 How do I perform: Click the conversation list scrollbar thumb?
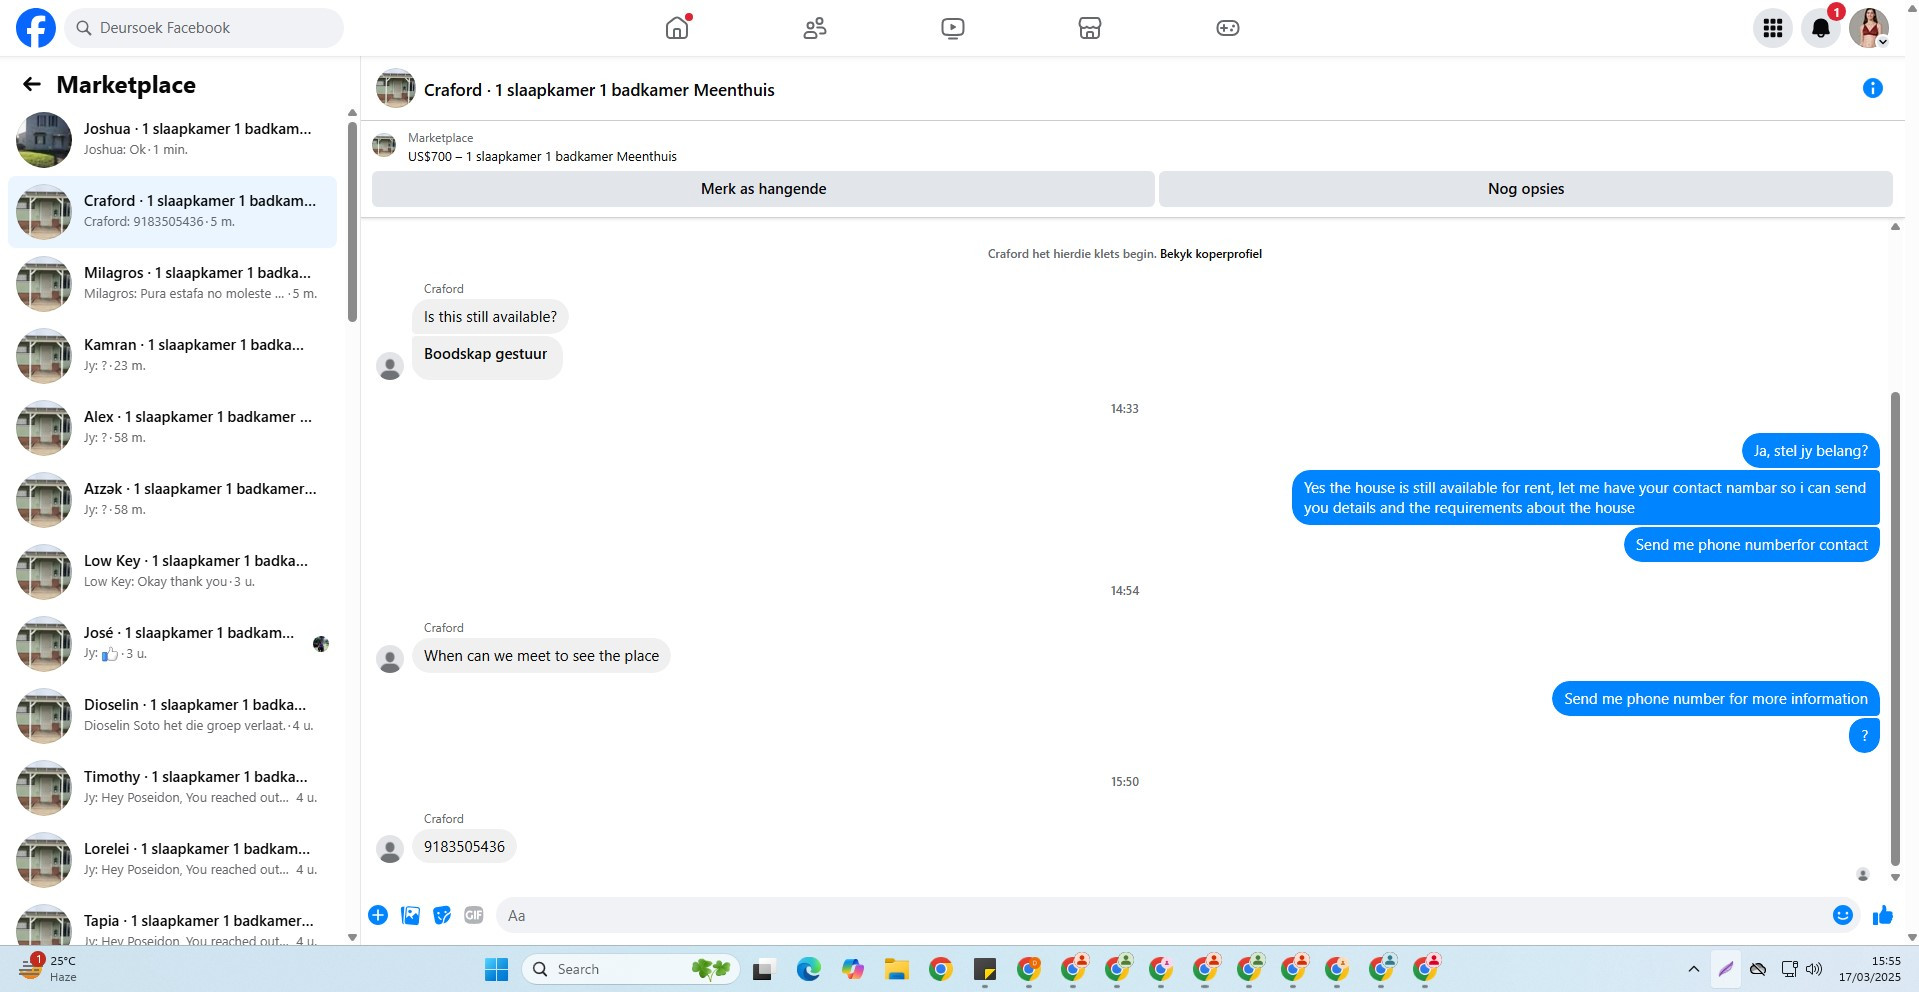[352, 221]
